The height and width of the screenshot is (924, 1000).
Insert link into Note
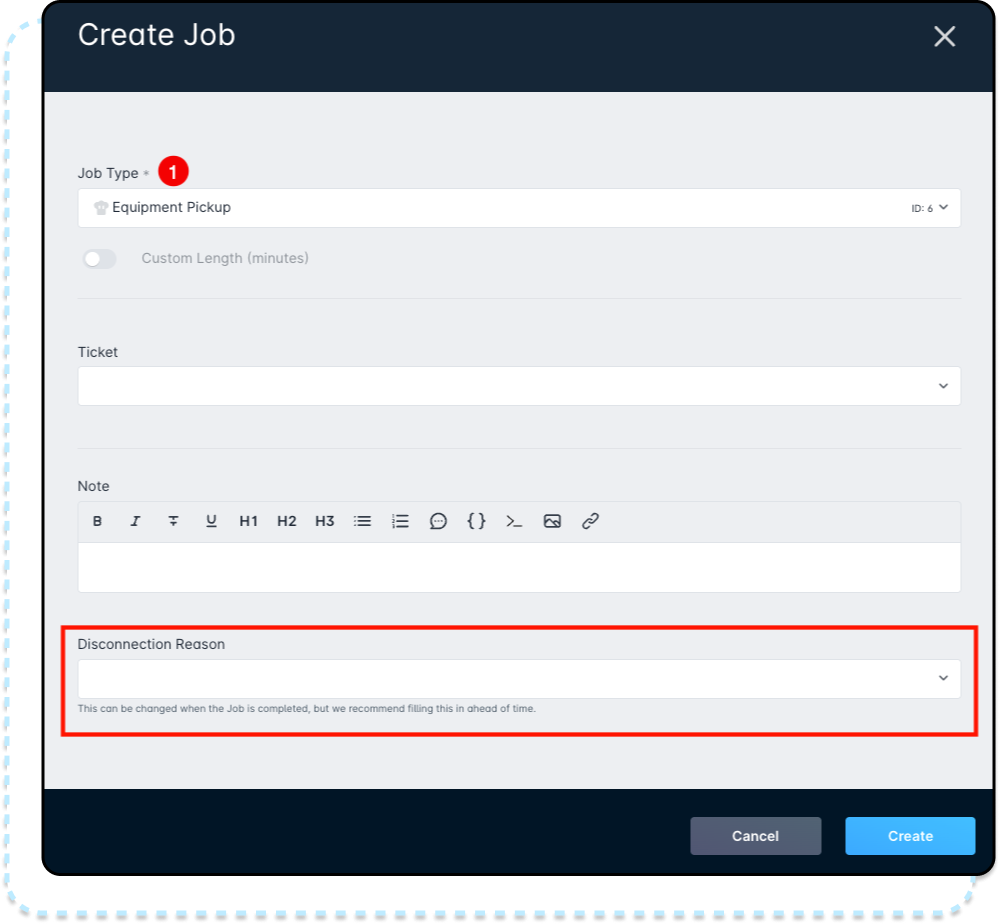coord(591,521)
